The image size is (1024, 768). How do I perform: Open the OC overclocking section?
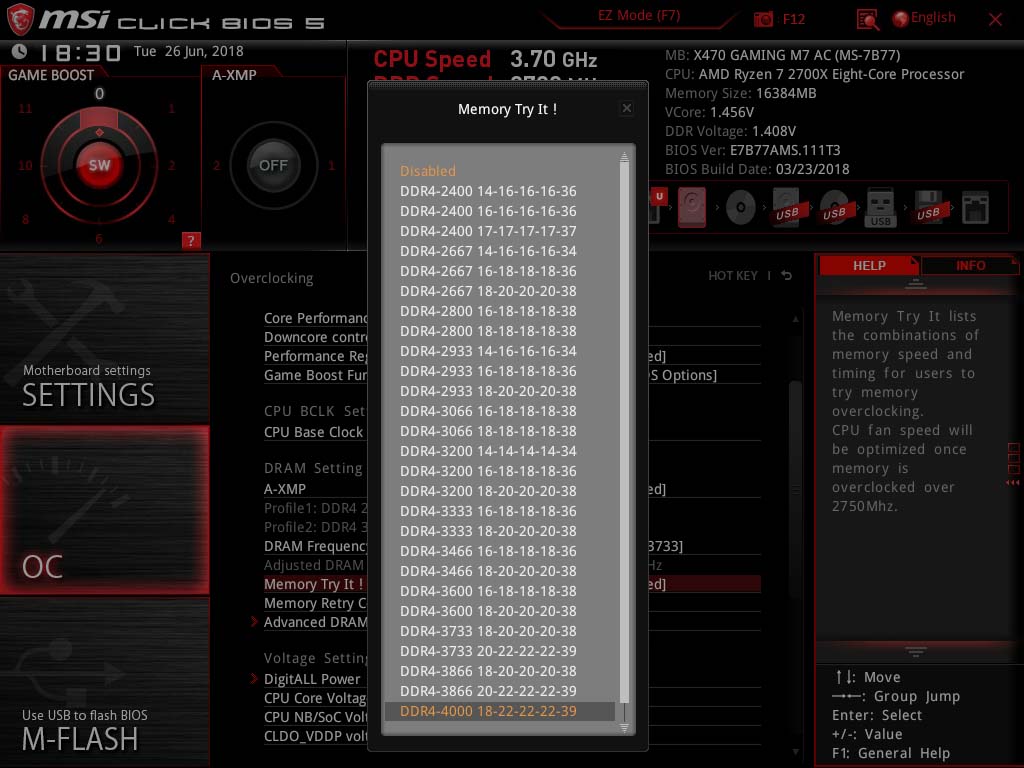coord(104,510)
